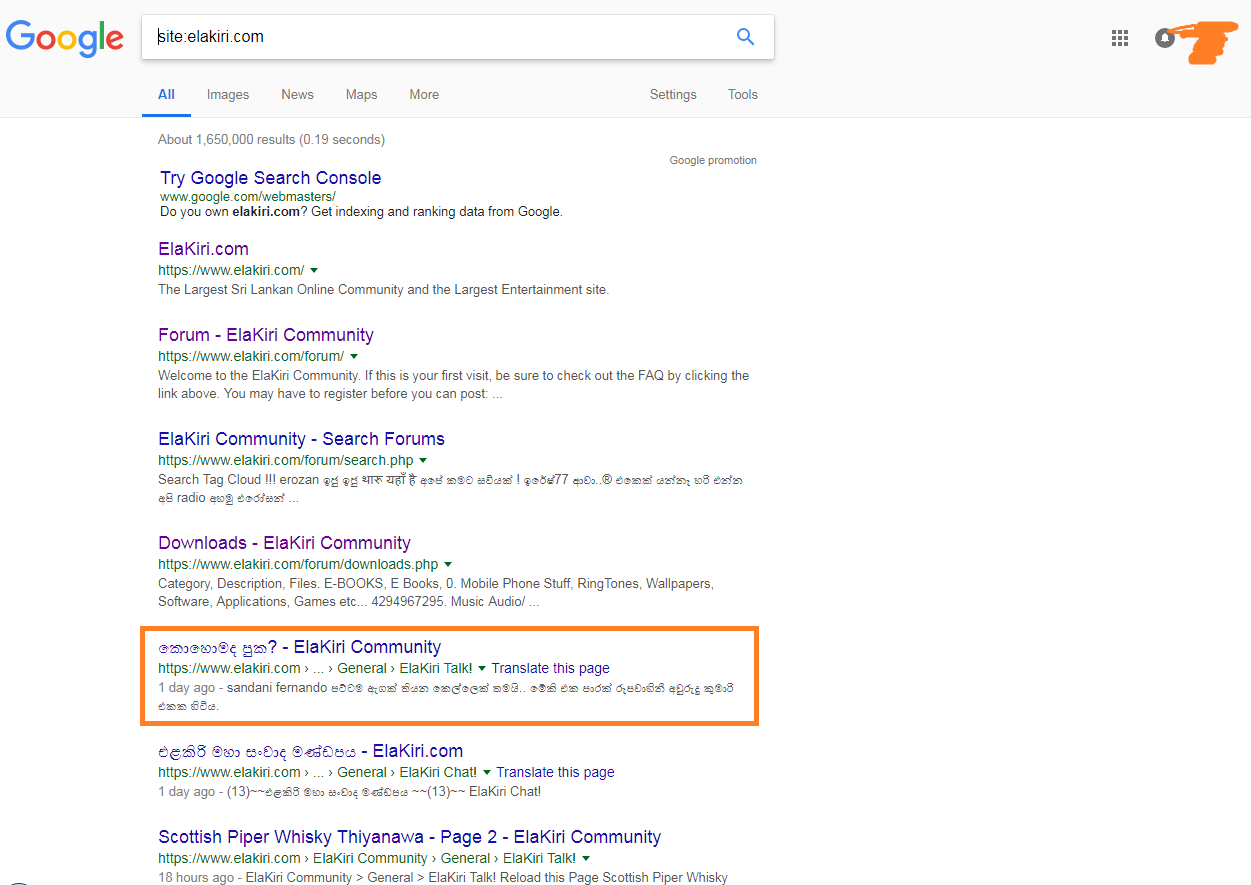Screen dimensions: 1251x885
Task: Expand arrow next to forum/downloads.php URL
Action: [x=448, y=565]
